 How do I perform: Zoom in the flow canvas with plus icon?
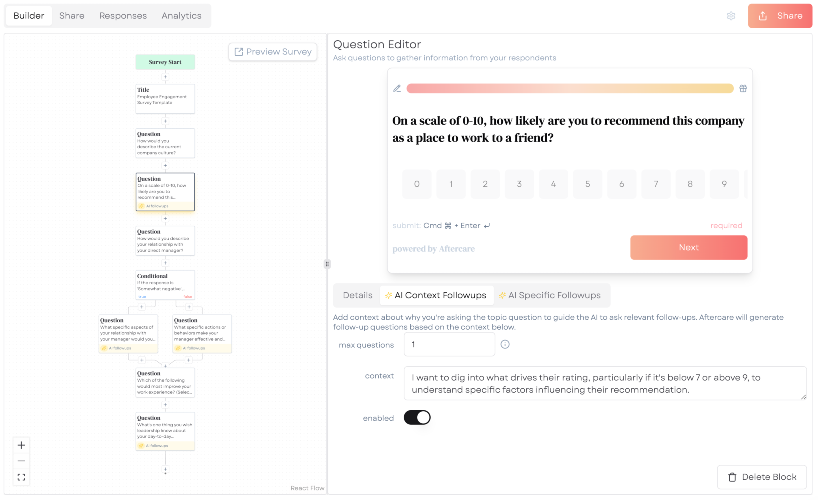click(21, 445)
